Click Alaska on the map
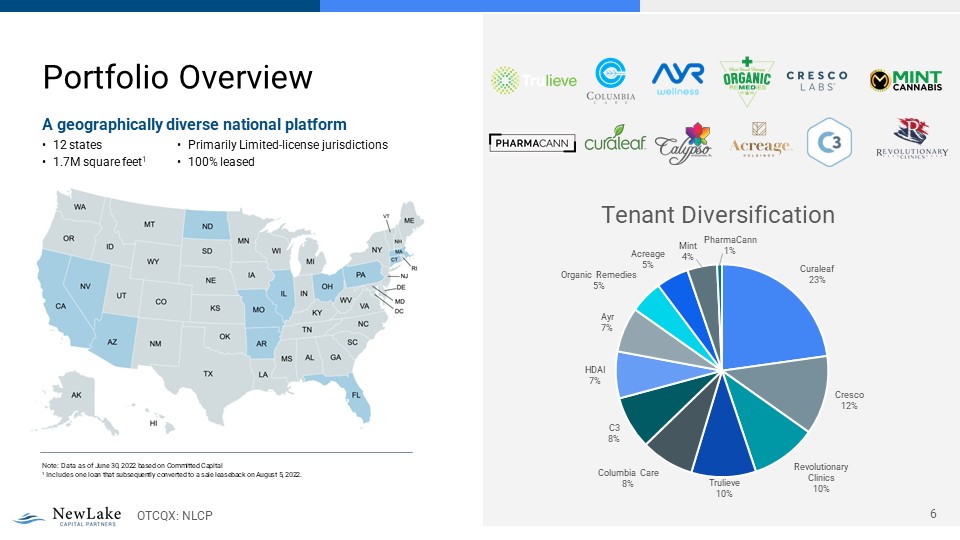 pyautogui.click(x=76, y=395)
